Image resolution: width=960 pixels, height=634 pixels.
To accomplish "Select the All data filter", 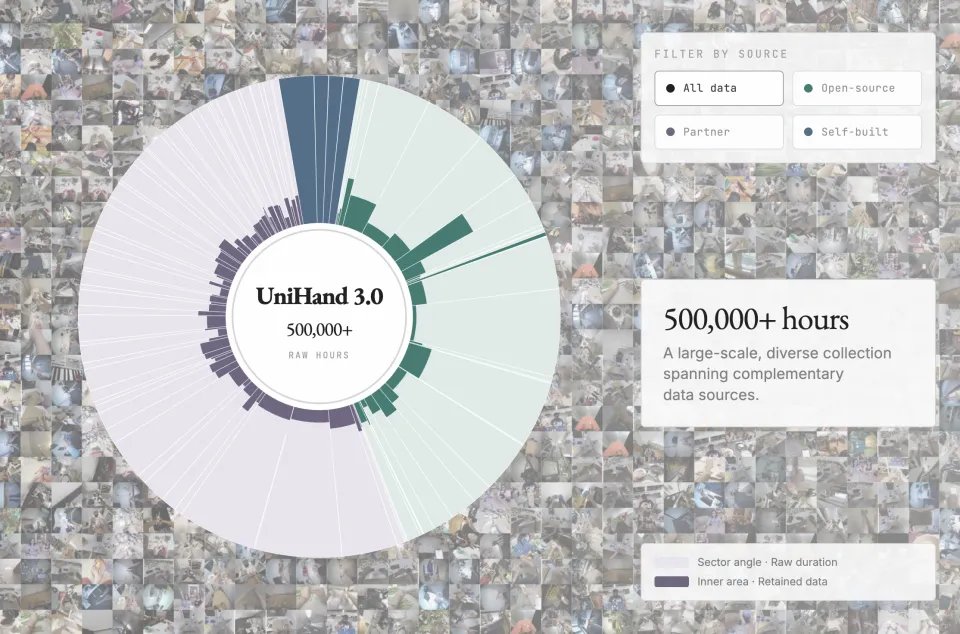I will click(719, 88).
